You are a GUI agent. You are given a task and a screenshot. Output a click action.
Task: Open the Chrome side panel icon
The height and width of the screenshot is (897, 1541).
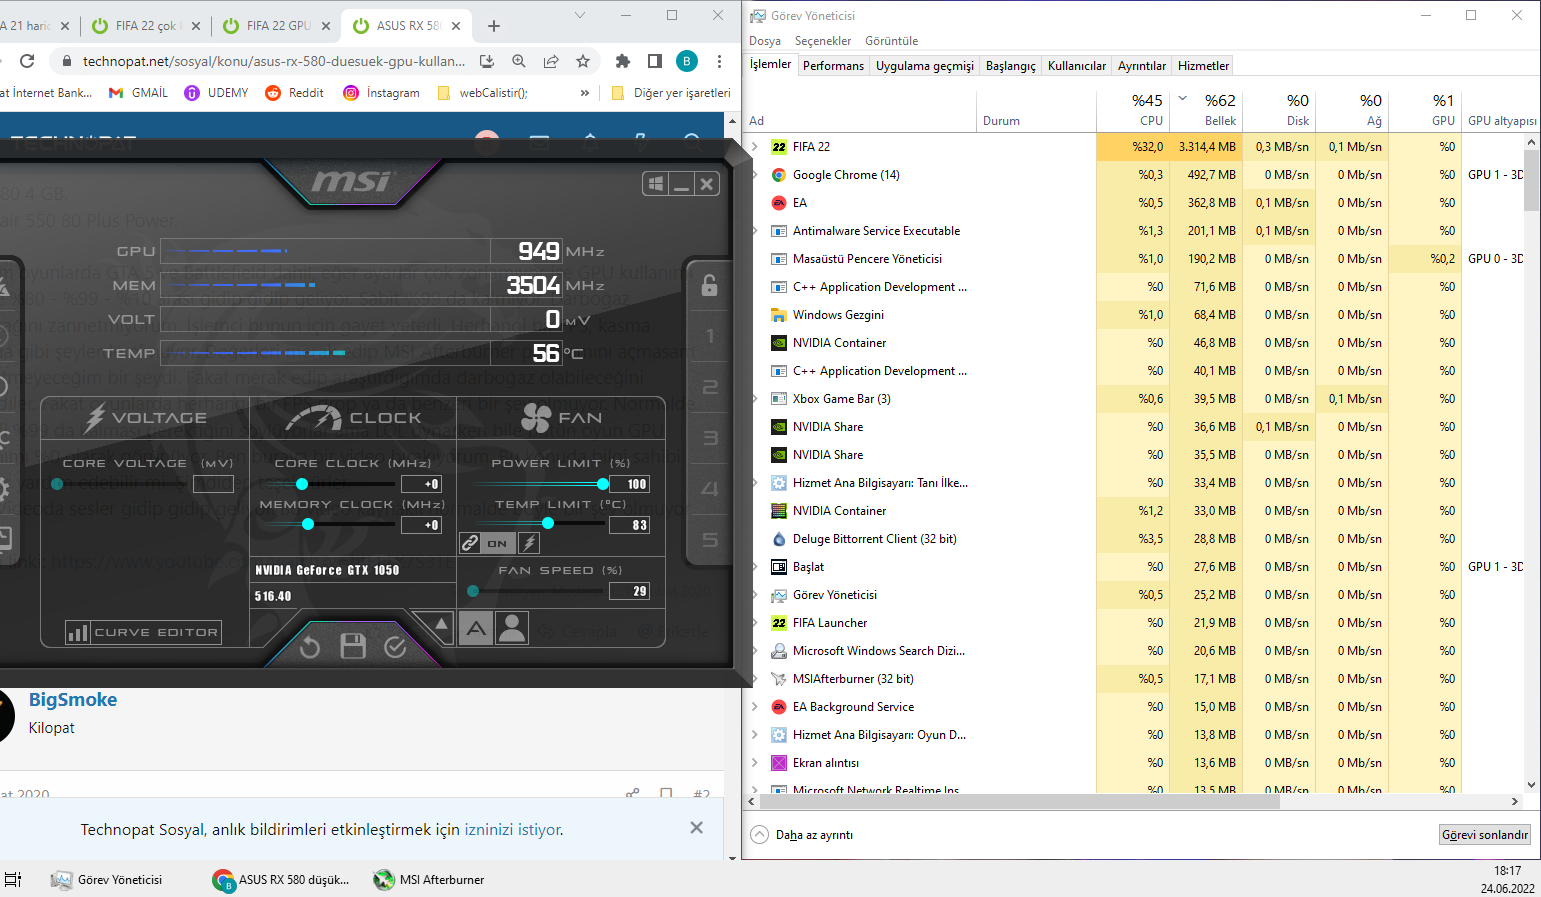pos(655,61)
